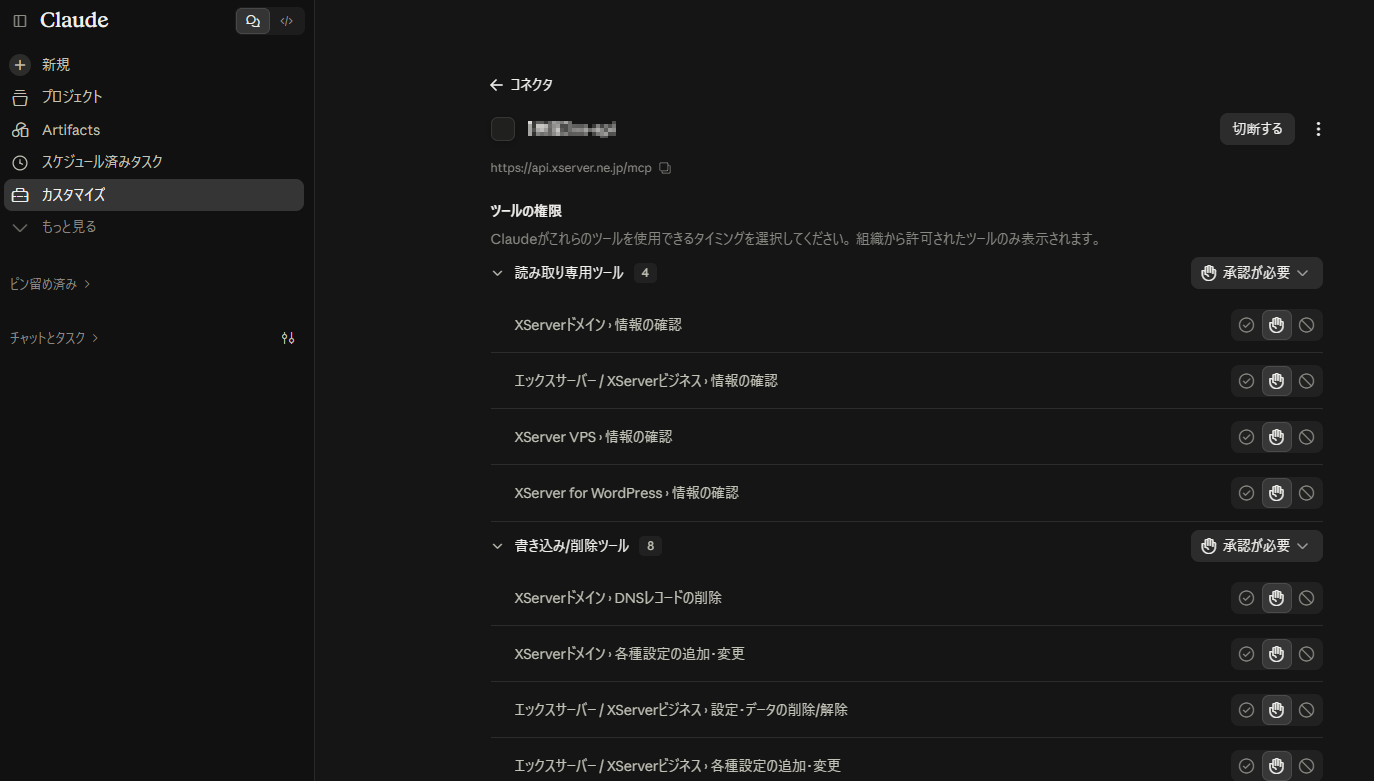The width and height of the screenshot is (1374, 781).
Task: Always allow XServerドメイン 各種設定の追加・変更
Action: tap(1246, 654)
